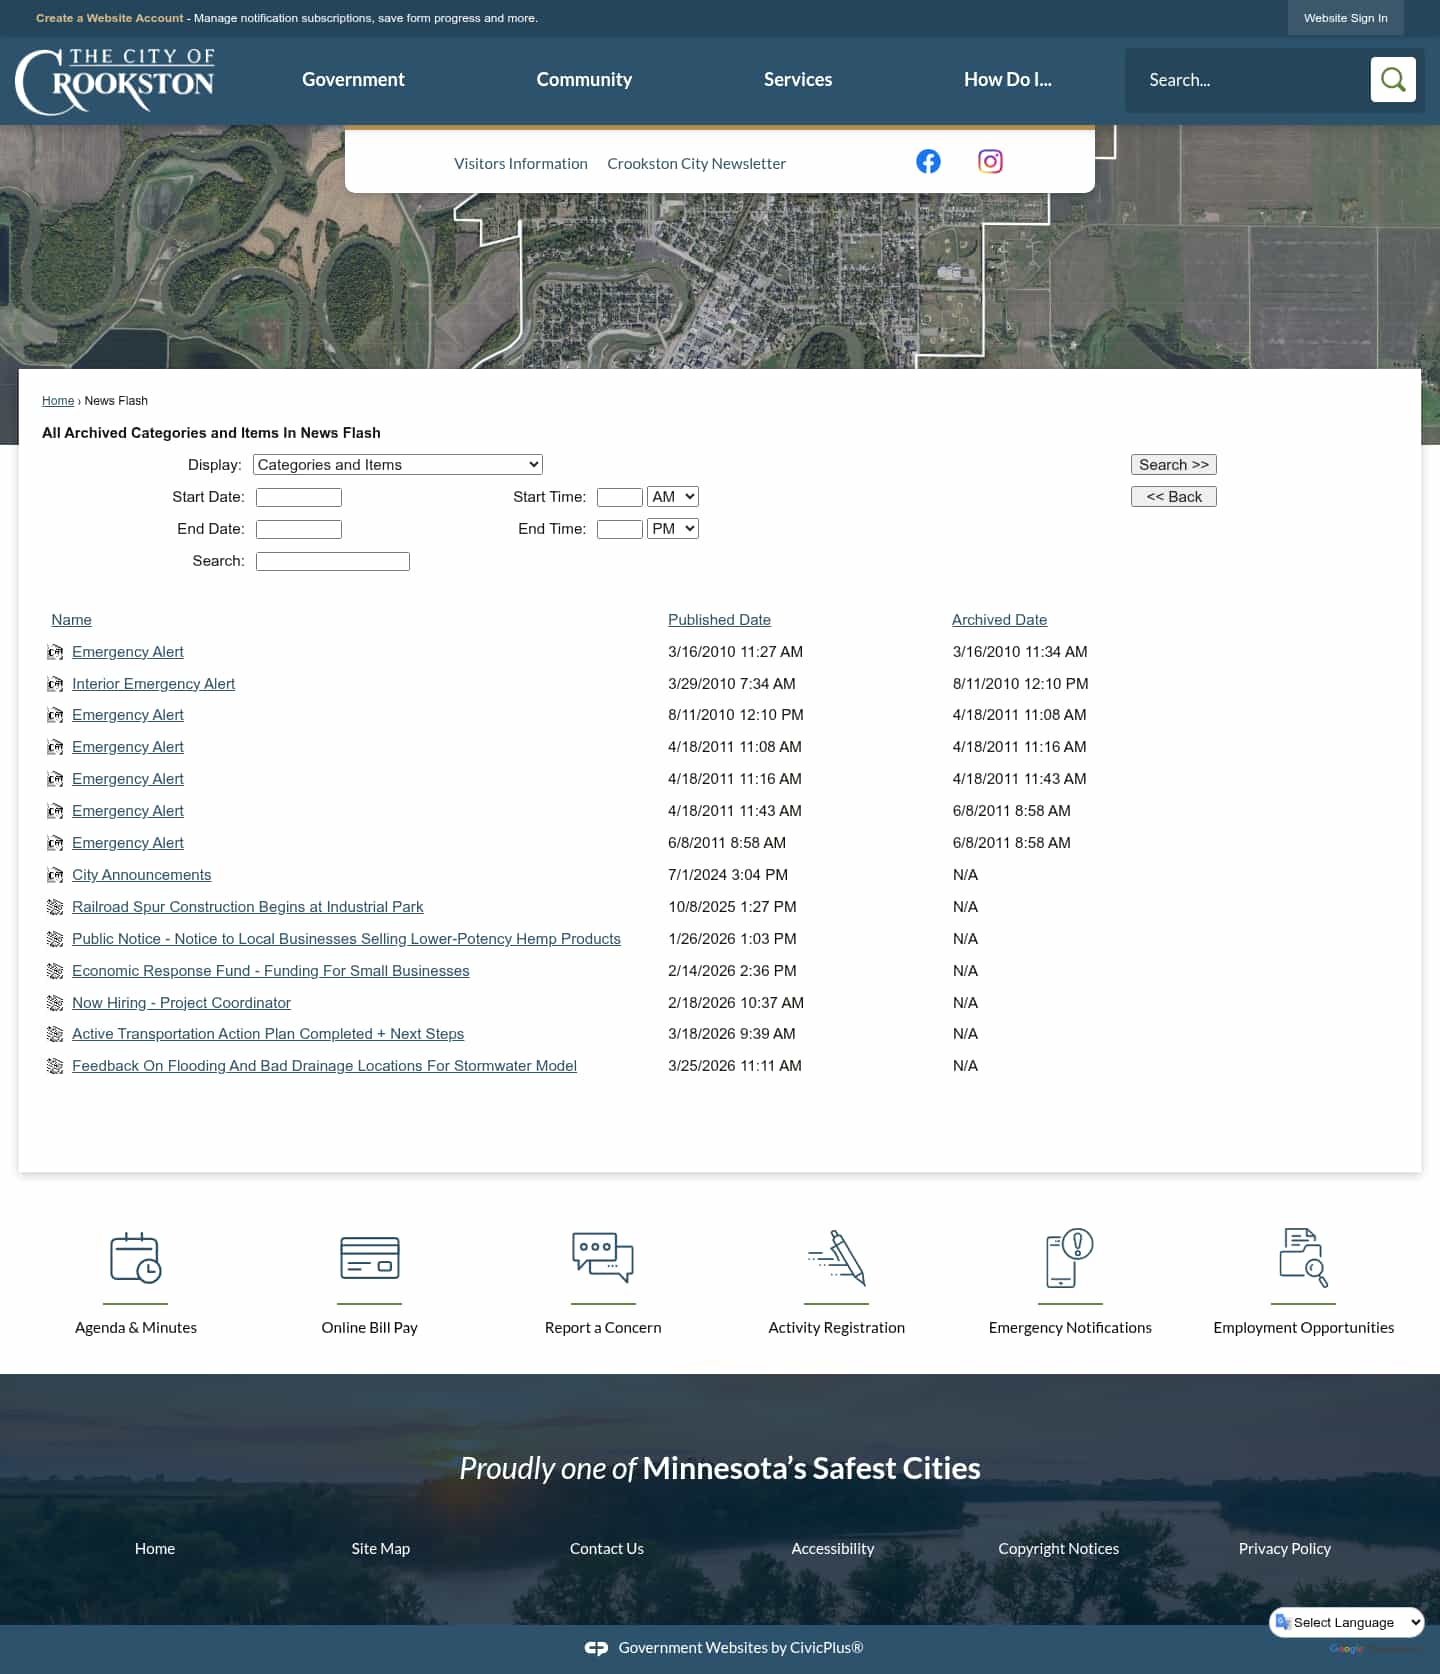The image size is (1440, 1674).
Task: Open the Start Time AM/PM dropdown
Action: 673,497
